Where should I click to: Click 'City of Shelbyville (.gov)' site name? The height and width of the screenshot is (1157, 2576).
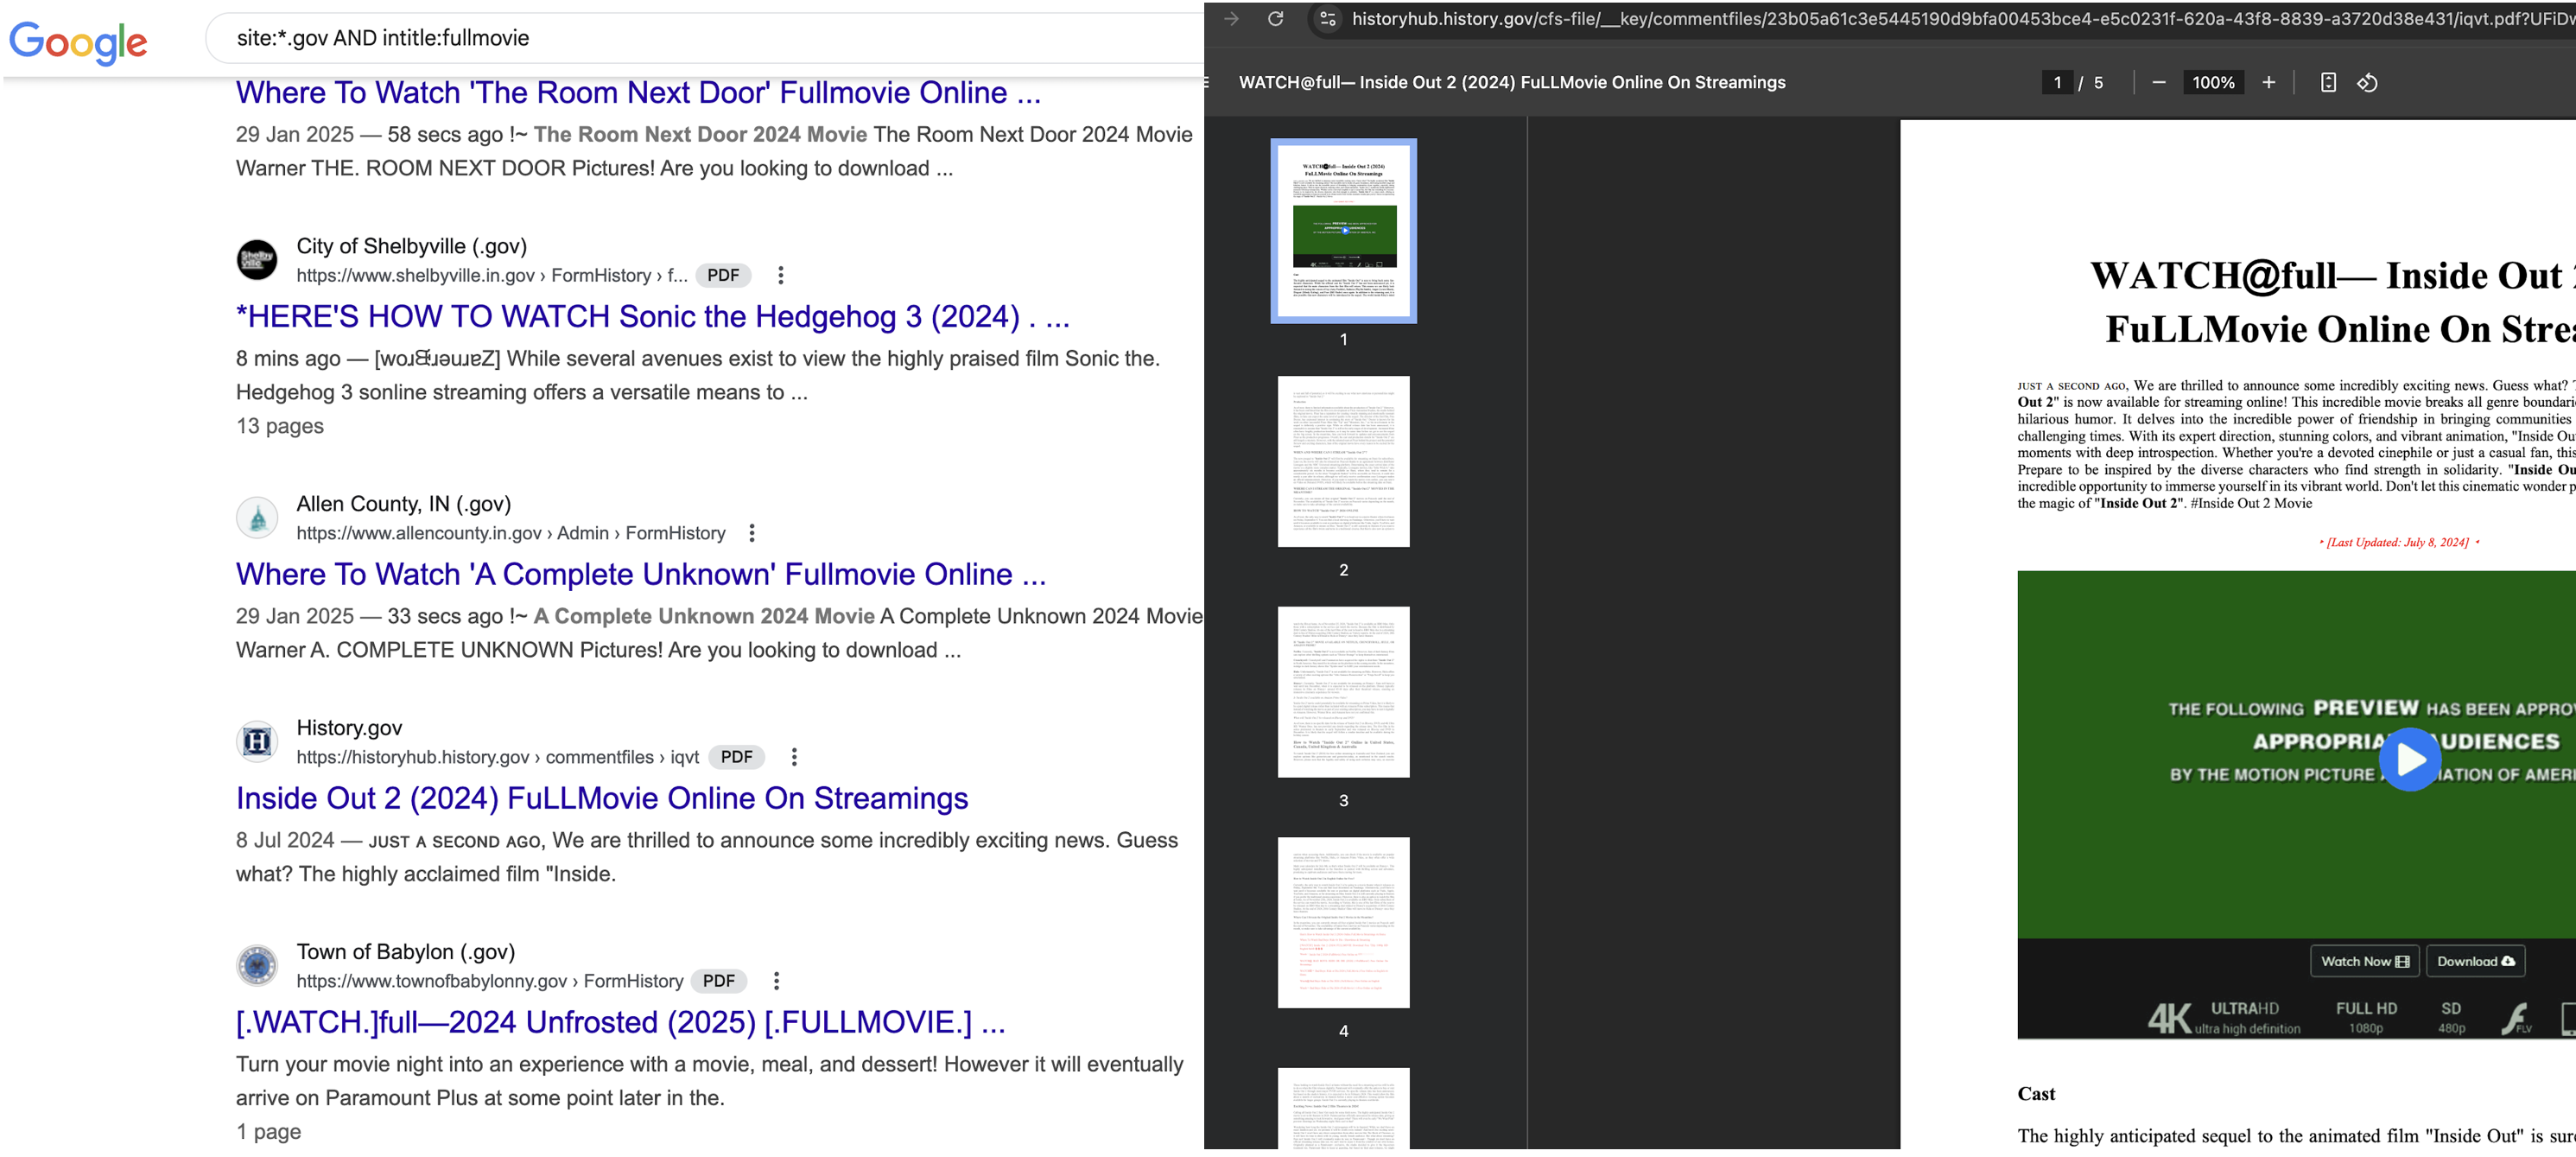click(x=411, y=246)
